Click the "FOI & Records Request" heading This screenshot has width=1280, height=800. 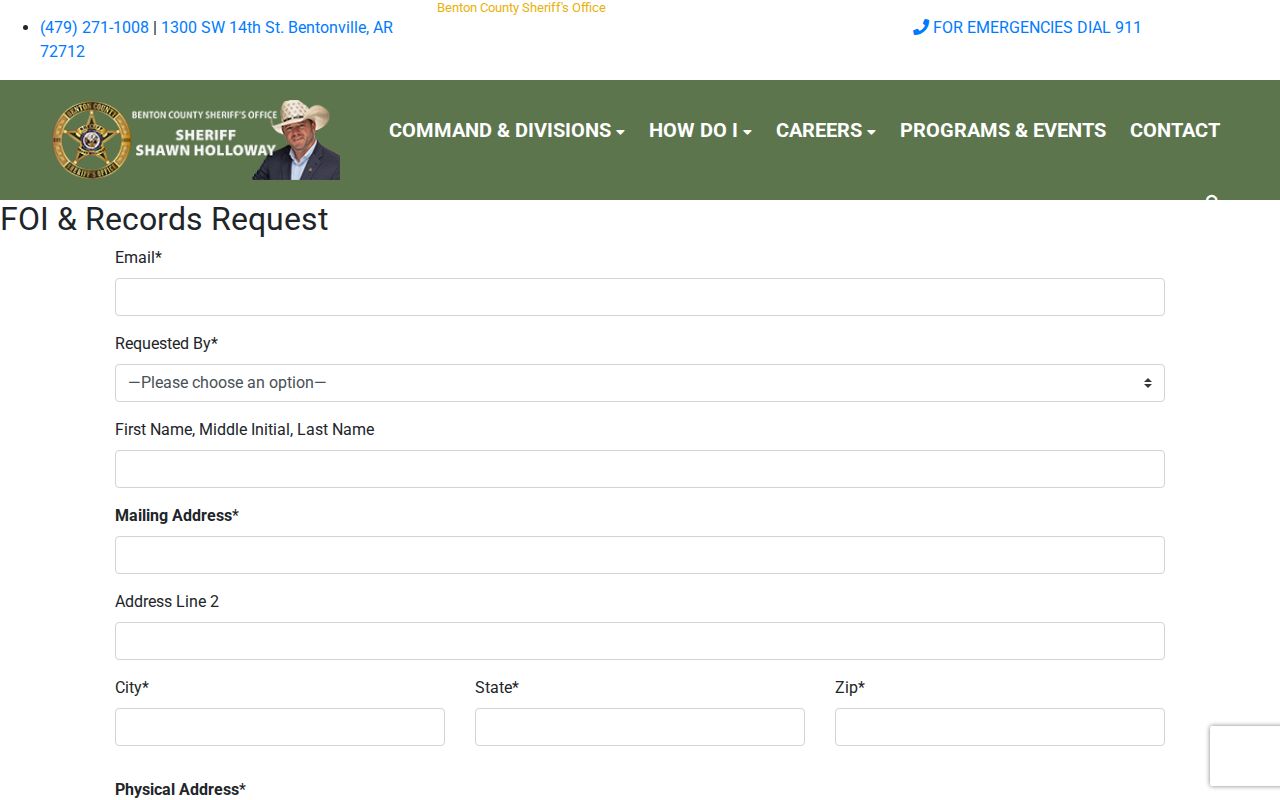(x=164, y=219)
